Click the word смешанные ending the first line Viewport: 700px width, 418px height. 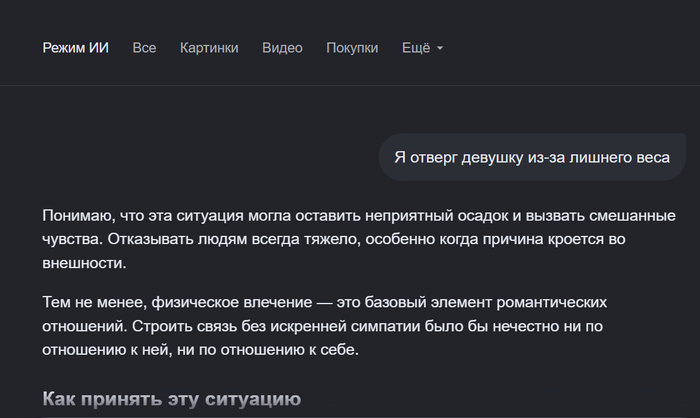coord(633,216)
